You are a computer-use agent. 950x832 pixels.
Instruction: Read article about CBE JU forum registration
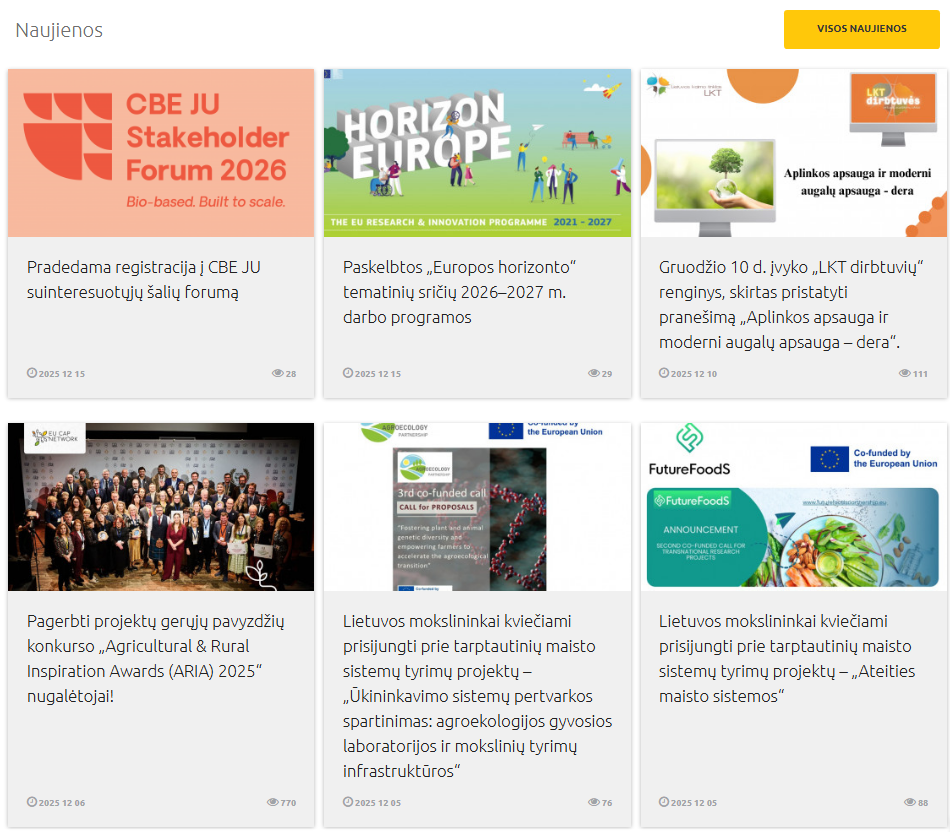click(x=144, y=280)
